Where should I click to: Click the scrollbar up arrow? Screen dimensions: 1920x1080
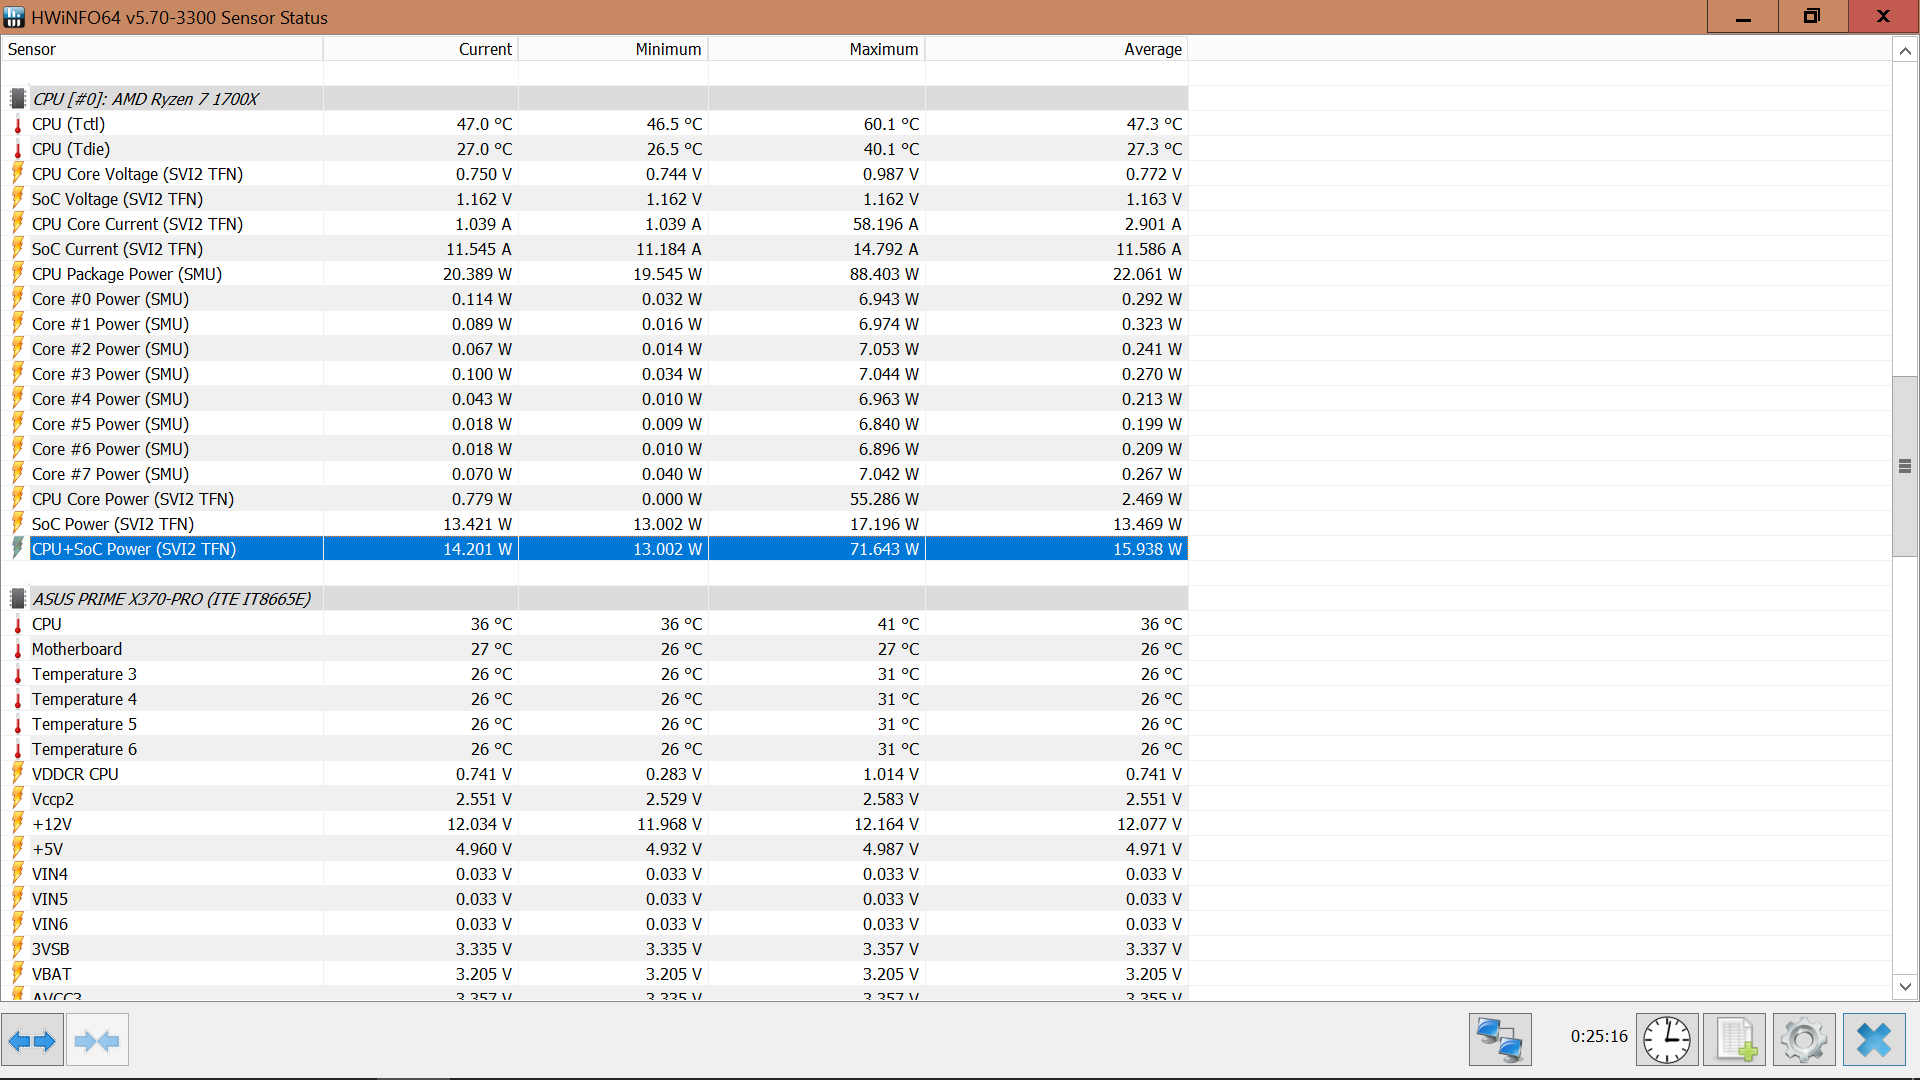point(1905,51)
